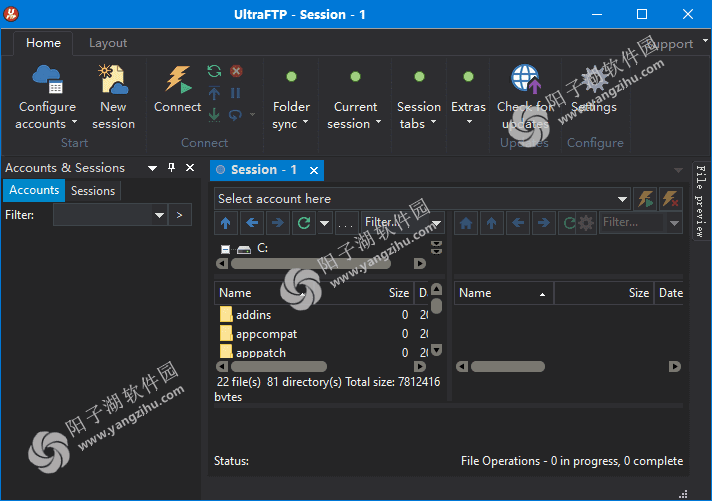
Task: Select the addins folder
Action: click(252, 315)
